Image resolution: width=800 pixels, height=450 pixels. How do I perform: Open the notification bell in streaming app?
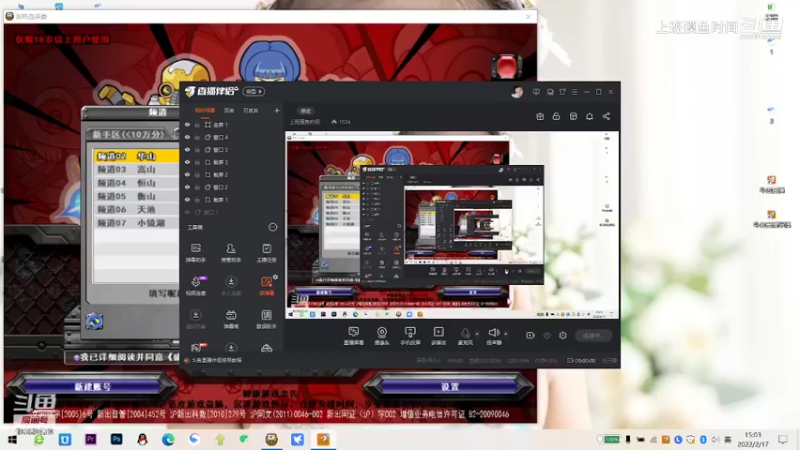(589, 116)
